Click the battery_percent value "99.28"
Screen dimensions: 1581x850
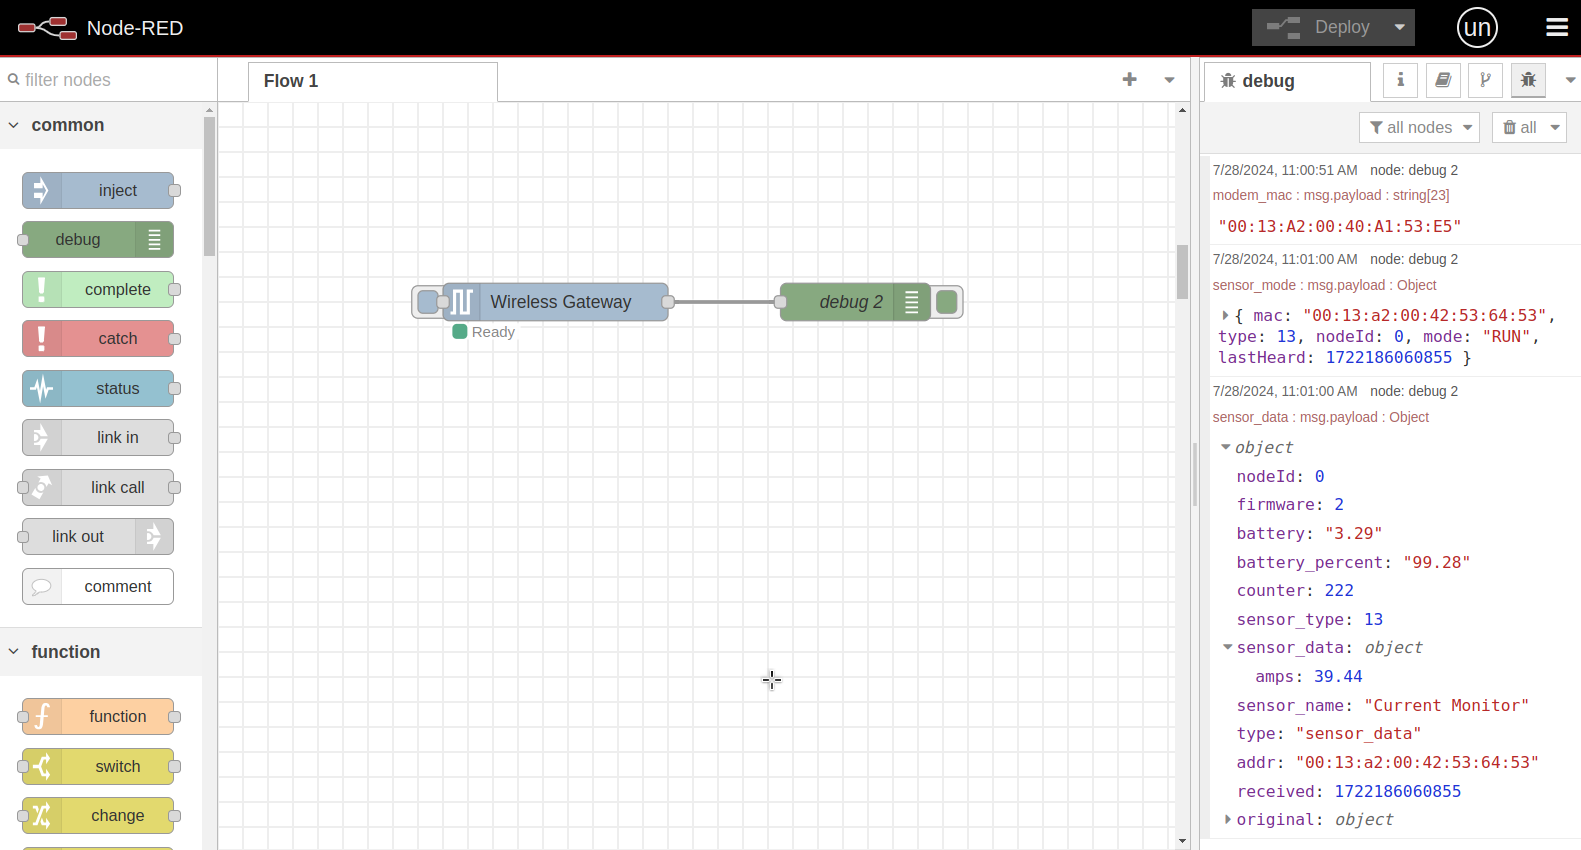click(1436, 562)
